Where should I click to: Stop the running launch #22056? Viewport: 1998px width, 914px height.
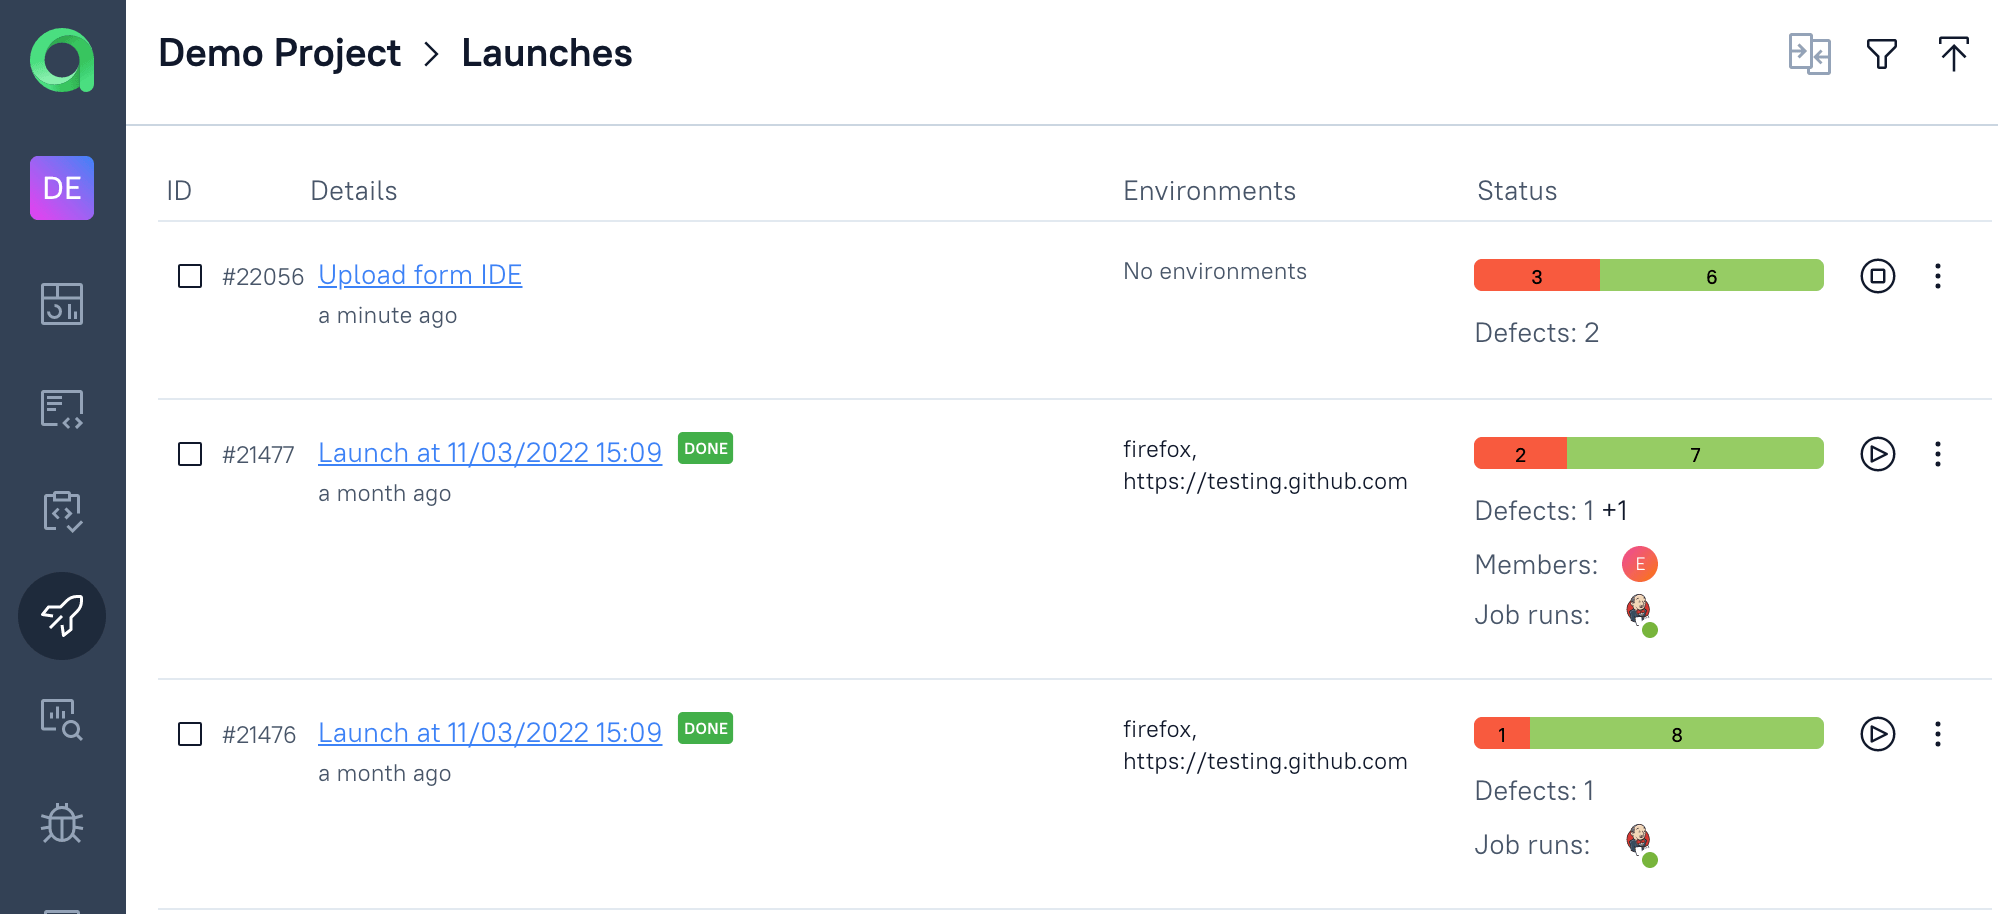click(1877, 276)
